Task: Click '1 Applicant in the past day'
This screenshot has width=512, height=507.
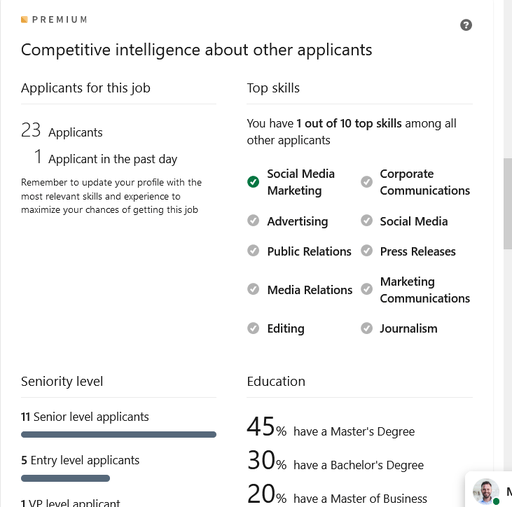Action: tap(106, 157)
